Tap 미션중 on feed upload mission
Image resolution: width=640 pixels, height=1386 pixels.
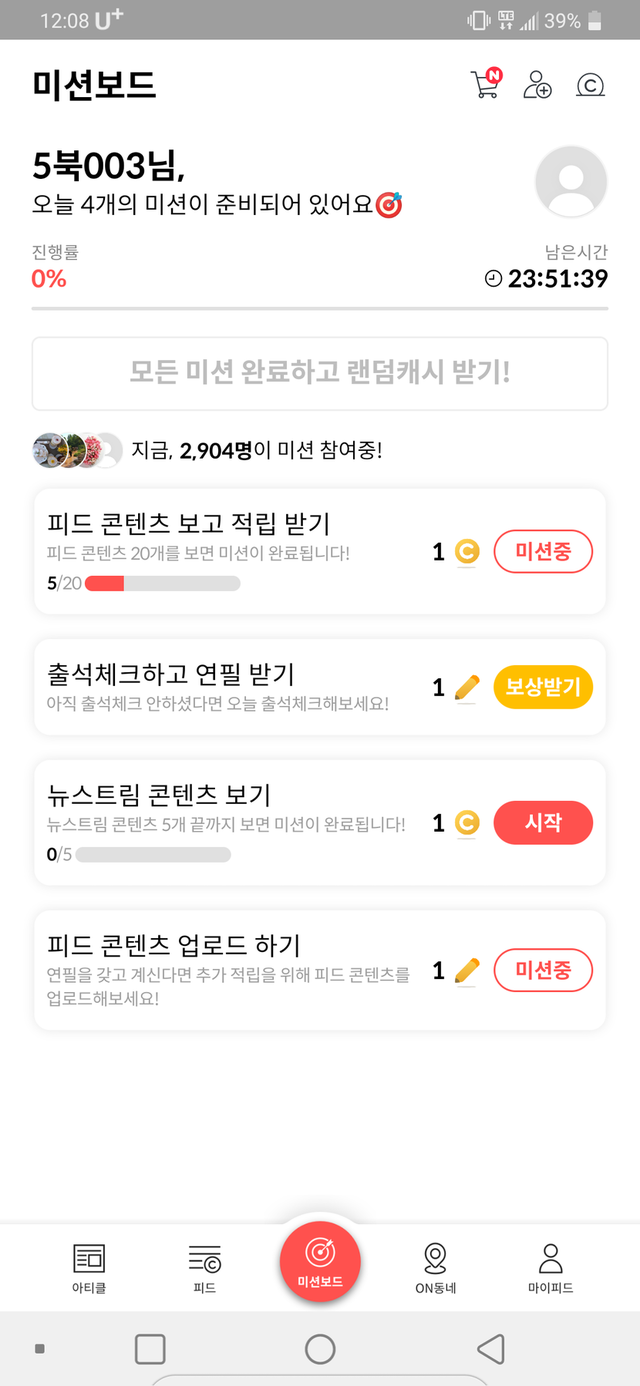[543, 969]
